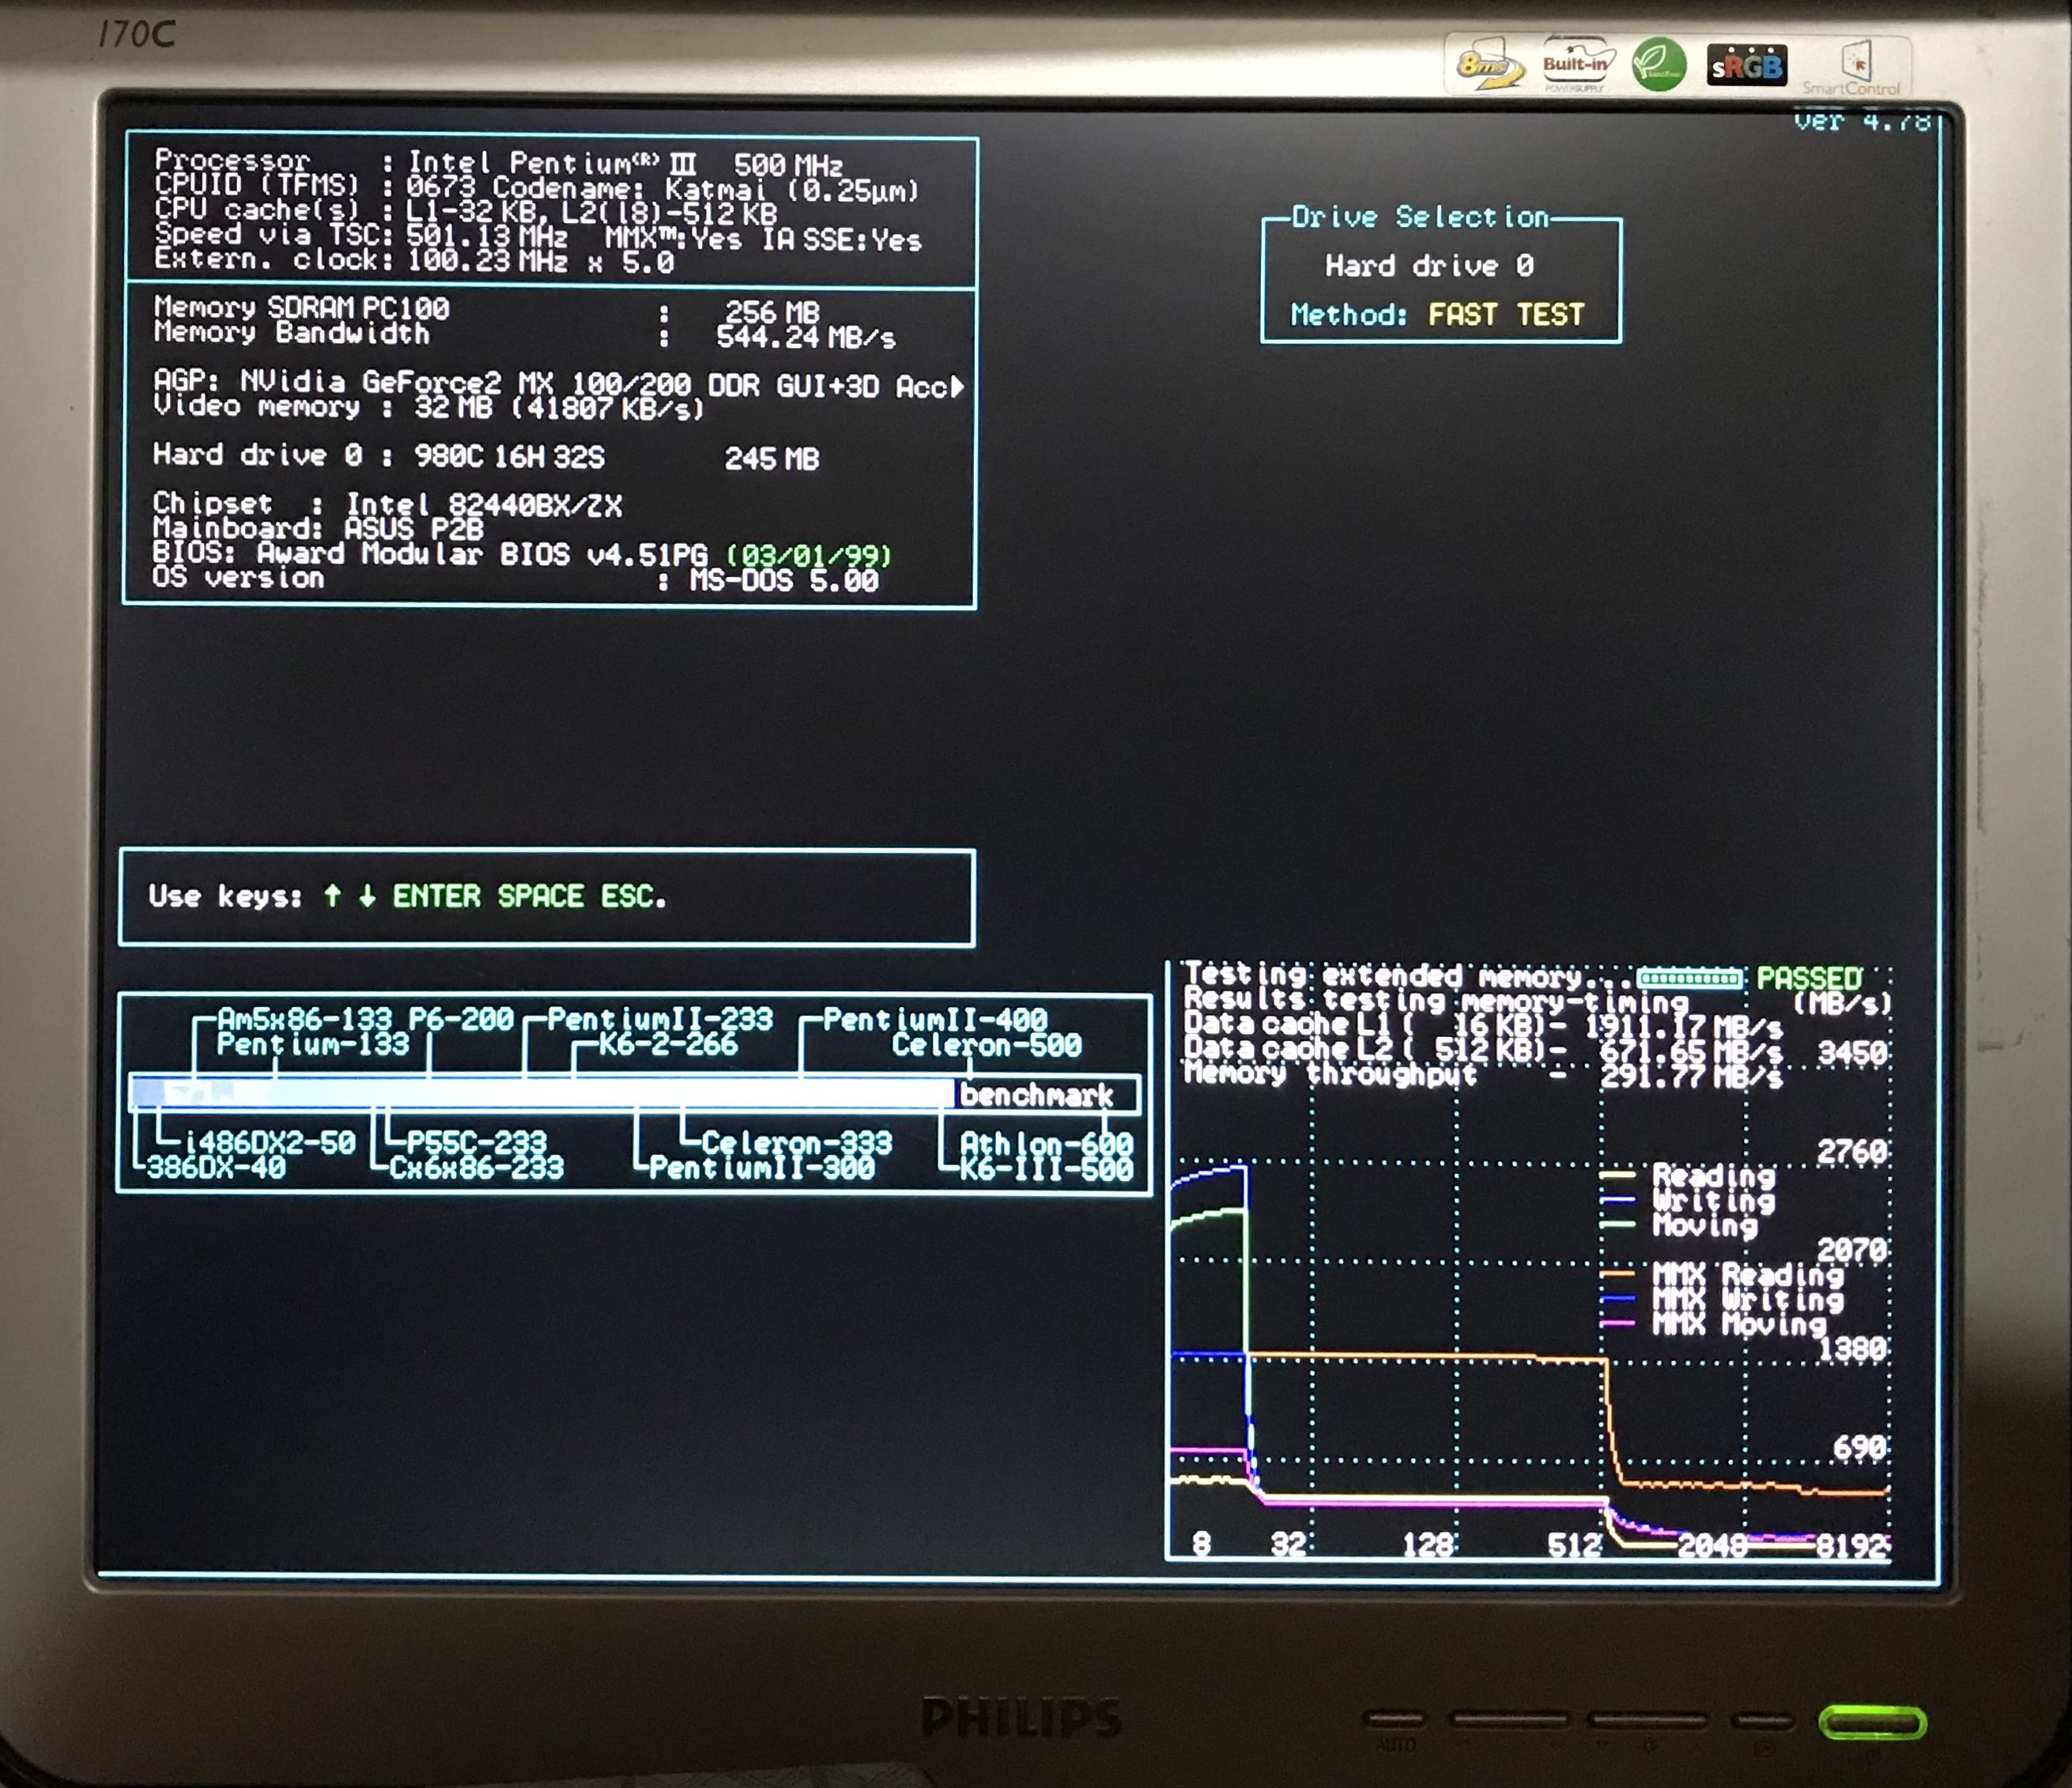Click the green leaf eco sticker icon
Viewport: 2072px width, 1788px height.
click(1659, 65)
